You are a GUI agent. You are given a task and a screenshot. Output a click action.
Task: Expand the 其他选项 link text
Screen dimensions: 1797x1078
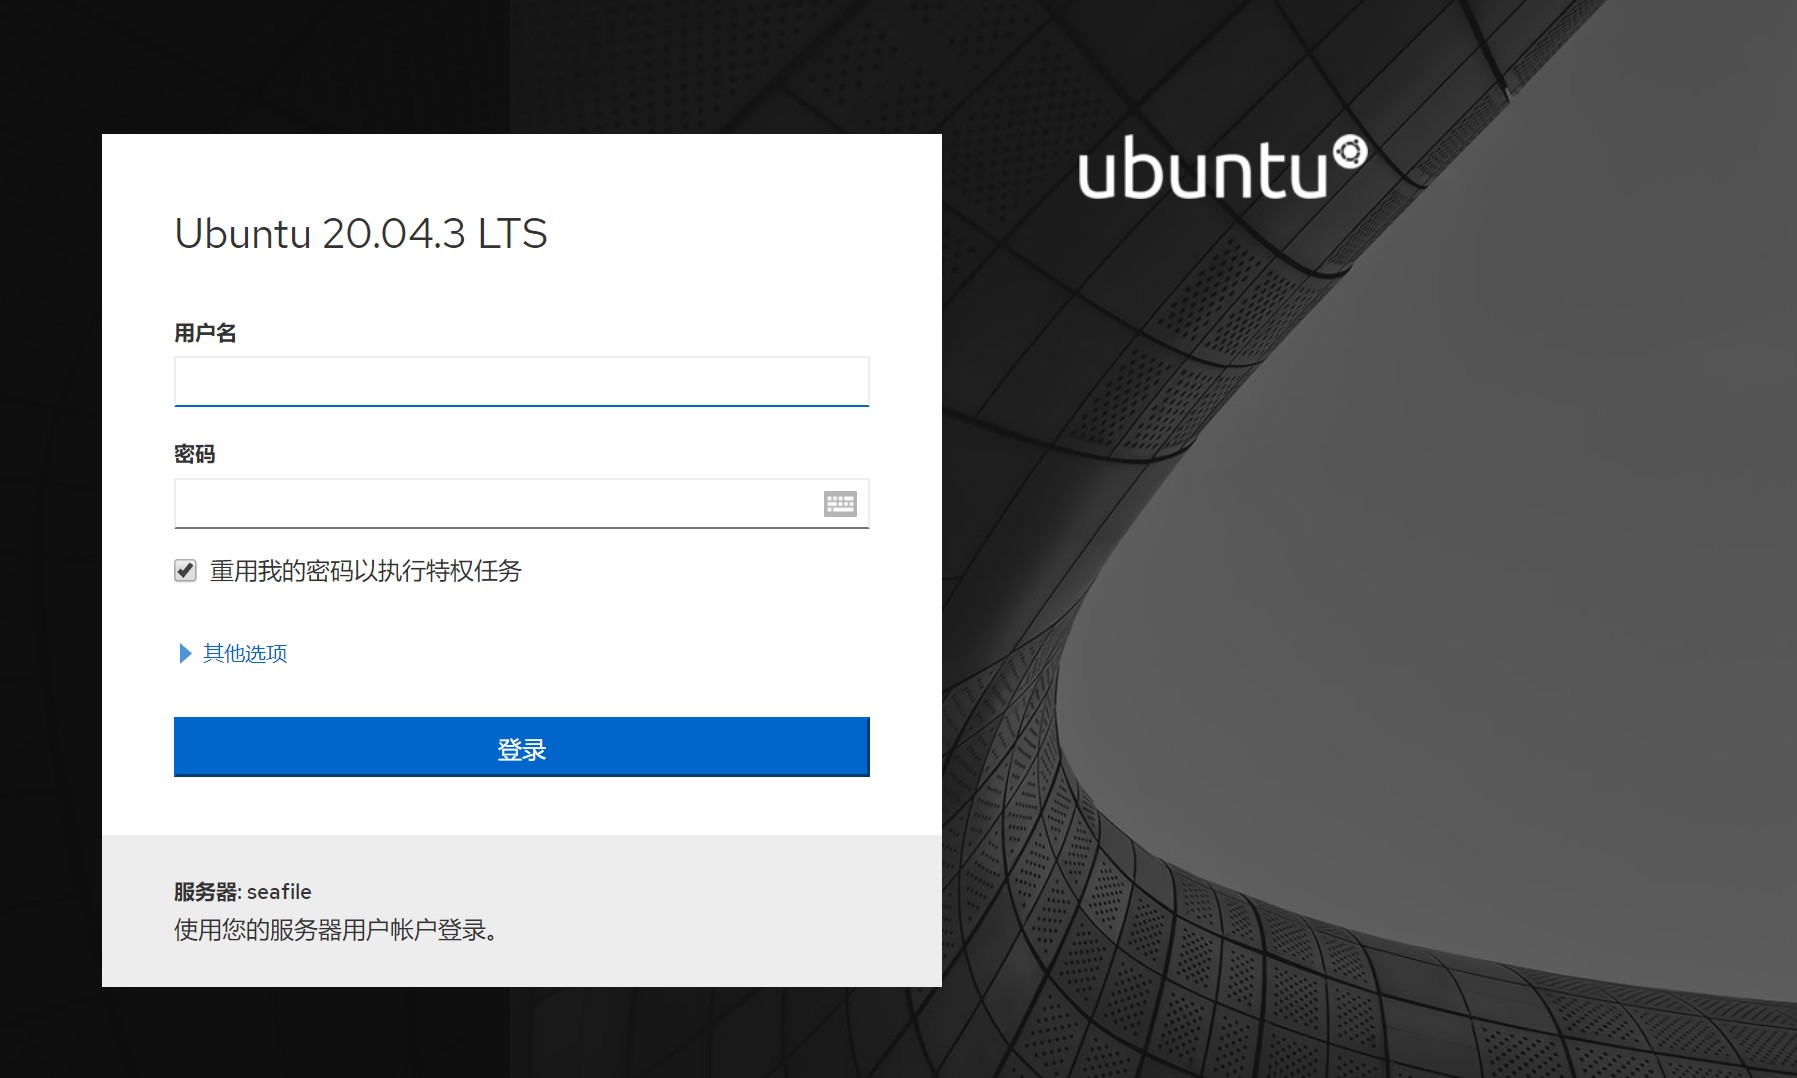point(245,654)
